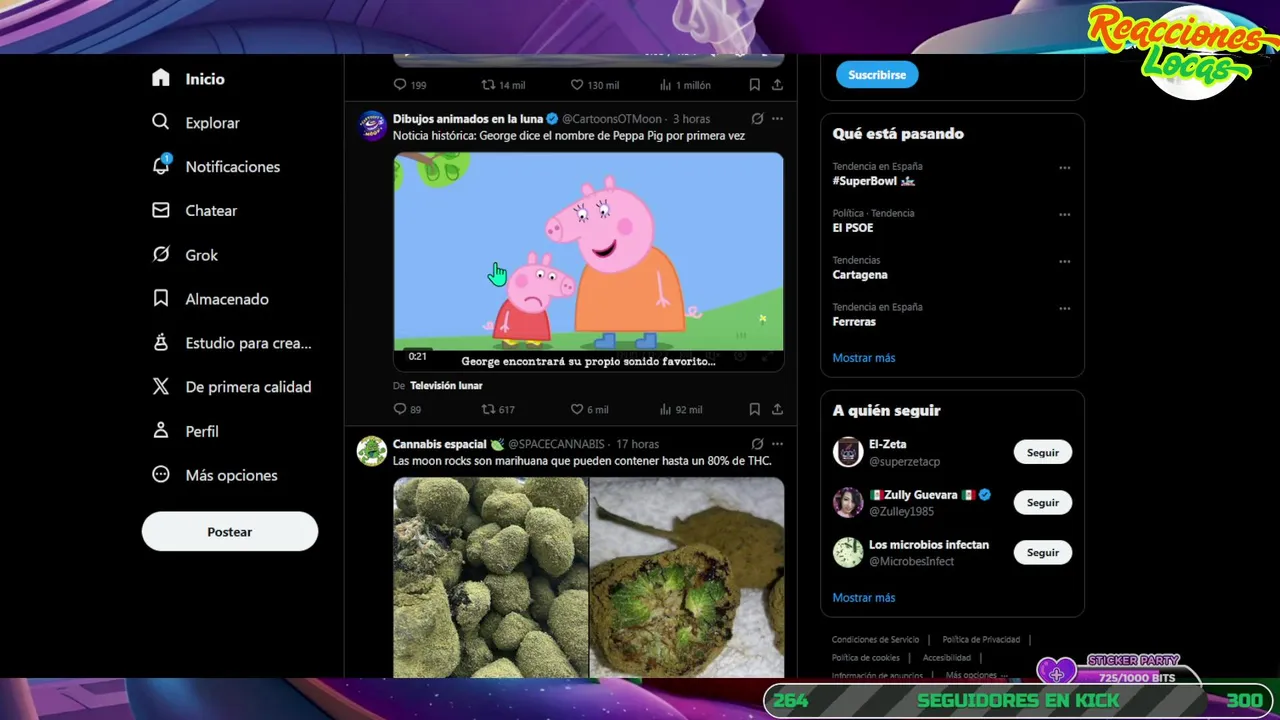The width and height of the screenshot is (1280, 720).
Task: Open the Almacenado bookmark icon in sidebar
Action: 161,298
